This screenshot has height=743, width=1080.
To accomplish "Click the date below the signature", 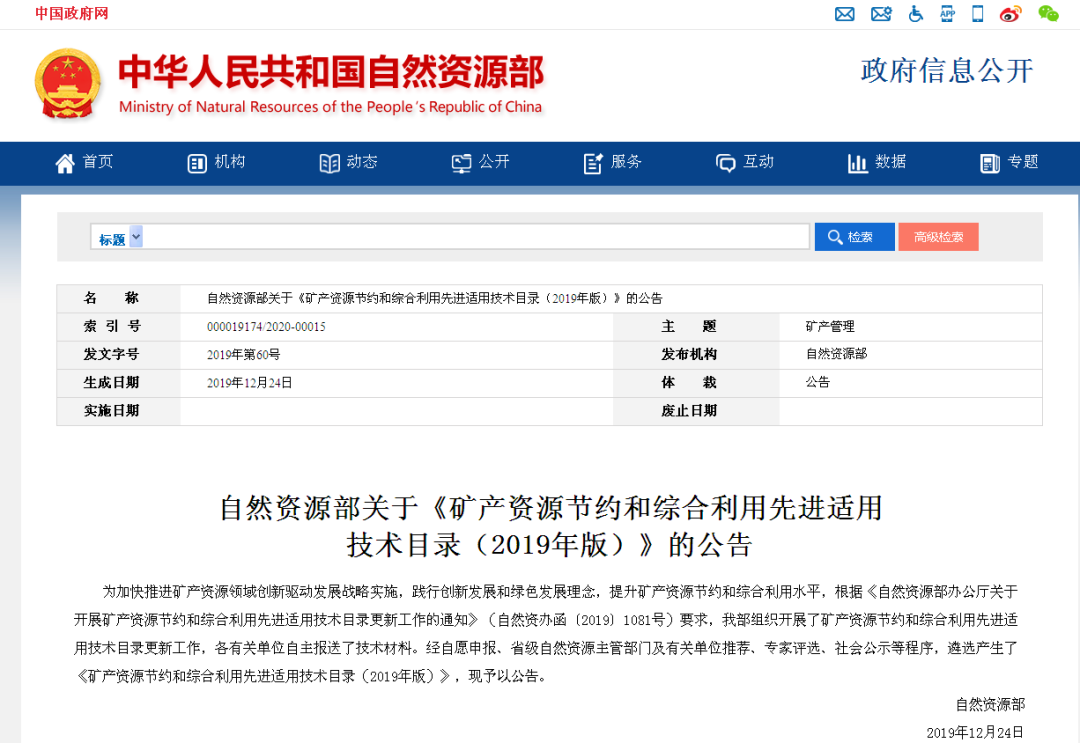I will coord(975,733).
